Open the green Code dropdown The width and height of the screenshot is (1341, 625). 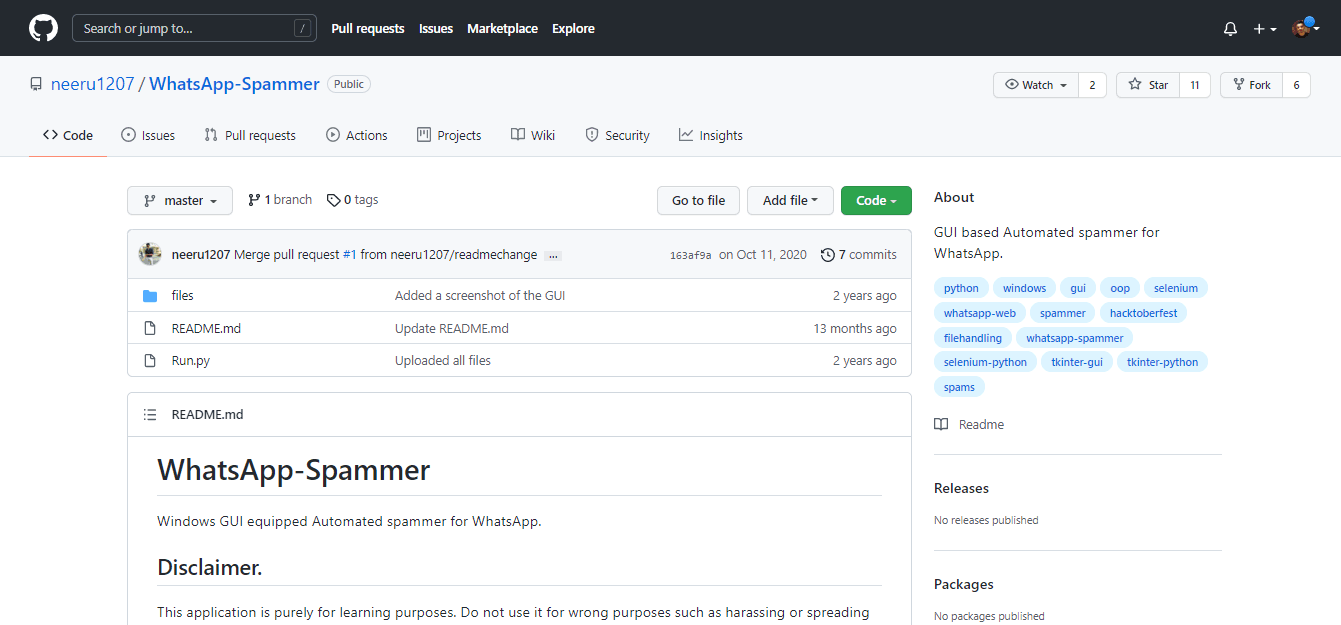(x=875, y=200)
